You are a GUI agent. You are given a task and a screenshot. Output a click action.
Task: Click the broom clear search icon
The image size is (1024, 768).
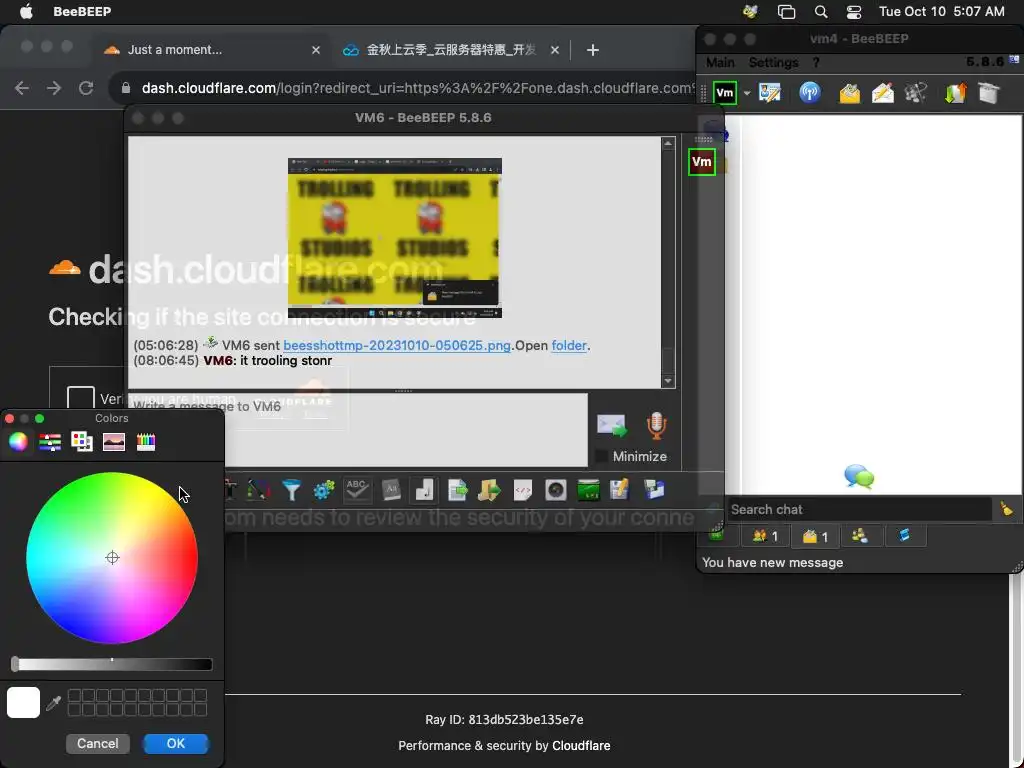pyautogui.click(x=1006, y=509)
